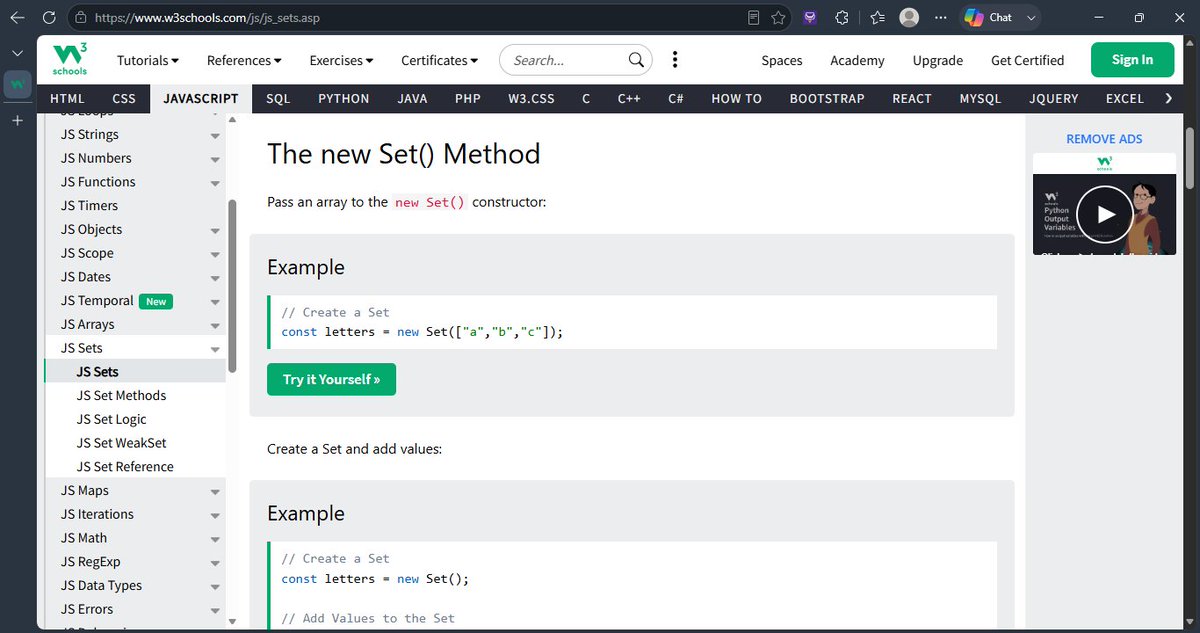The image size is (1200, 633).
Task: Open JS Set Logic in sidebar
Action: click(111, 419)
